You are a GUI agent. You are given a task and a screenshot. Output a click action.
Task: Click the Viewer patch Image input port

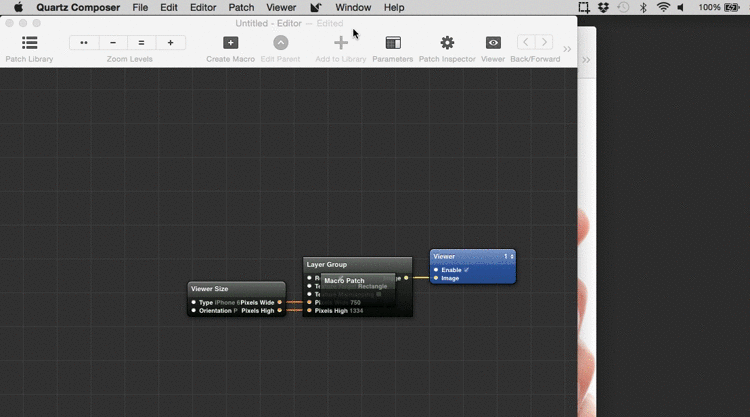436,278
